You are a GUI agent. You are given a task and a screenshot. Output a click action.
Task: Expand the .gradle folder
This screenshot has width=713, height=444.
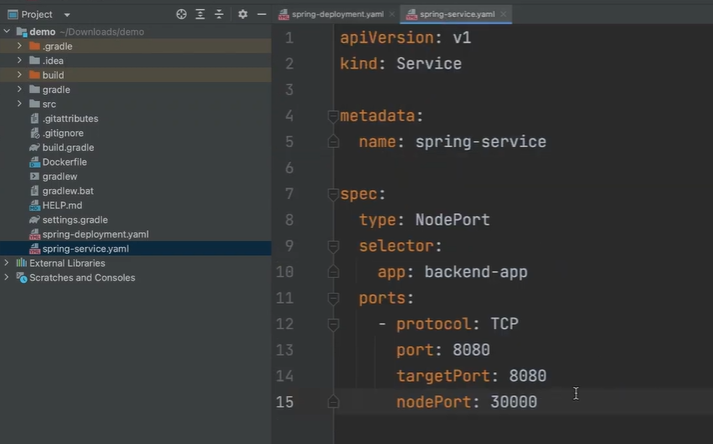[x=19, y=46]
